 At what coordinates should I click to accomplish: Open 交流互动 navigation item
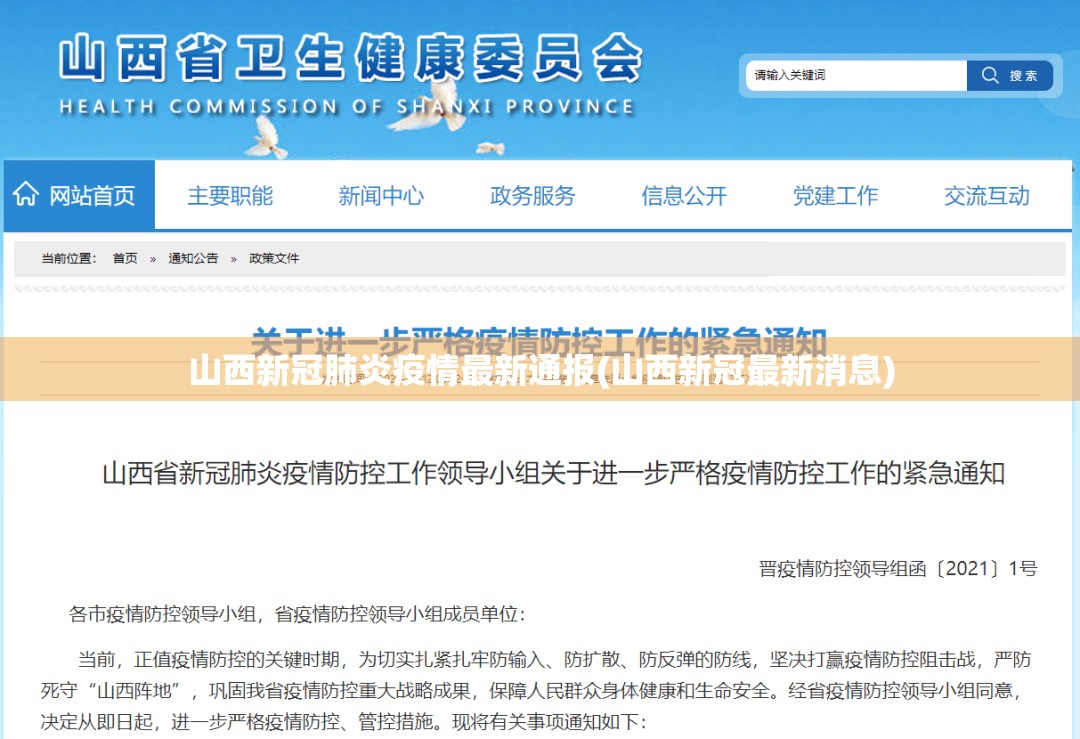click(x=986, y=196)
